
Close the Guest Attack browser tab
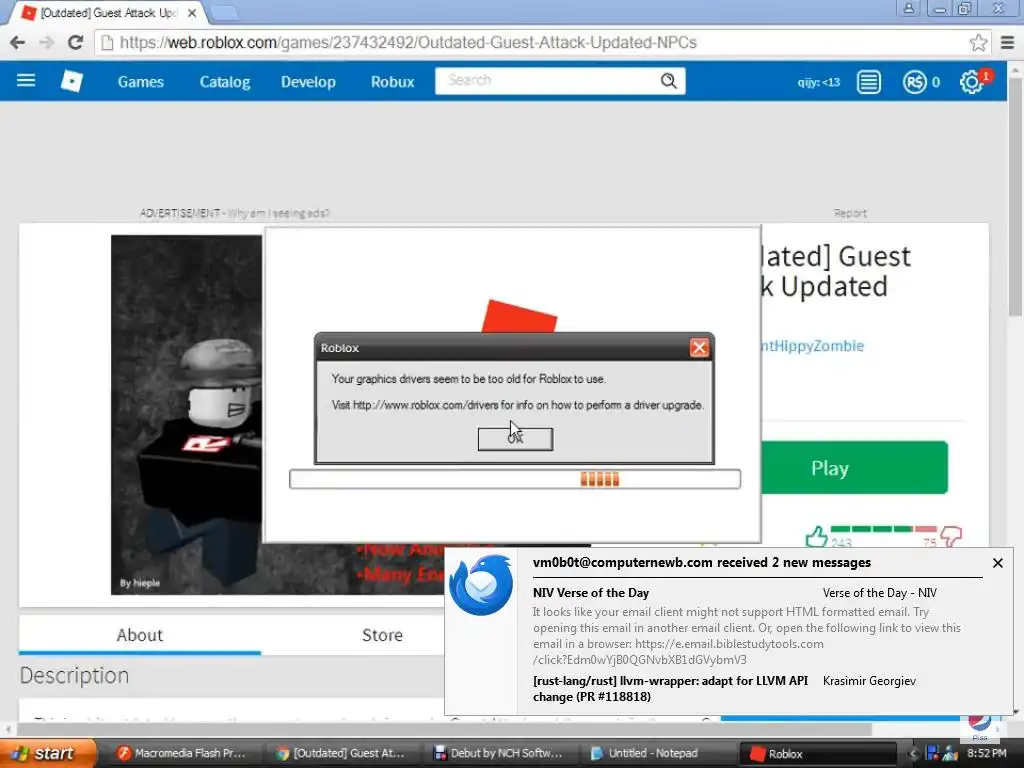tap(191, 13)
